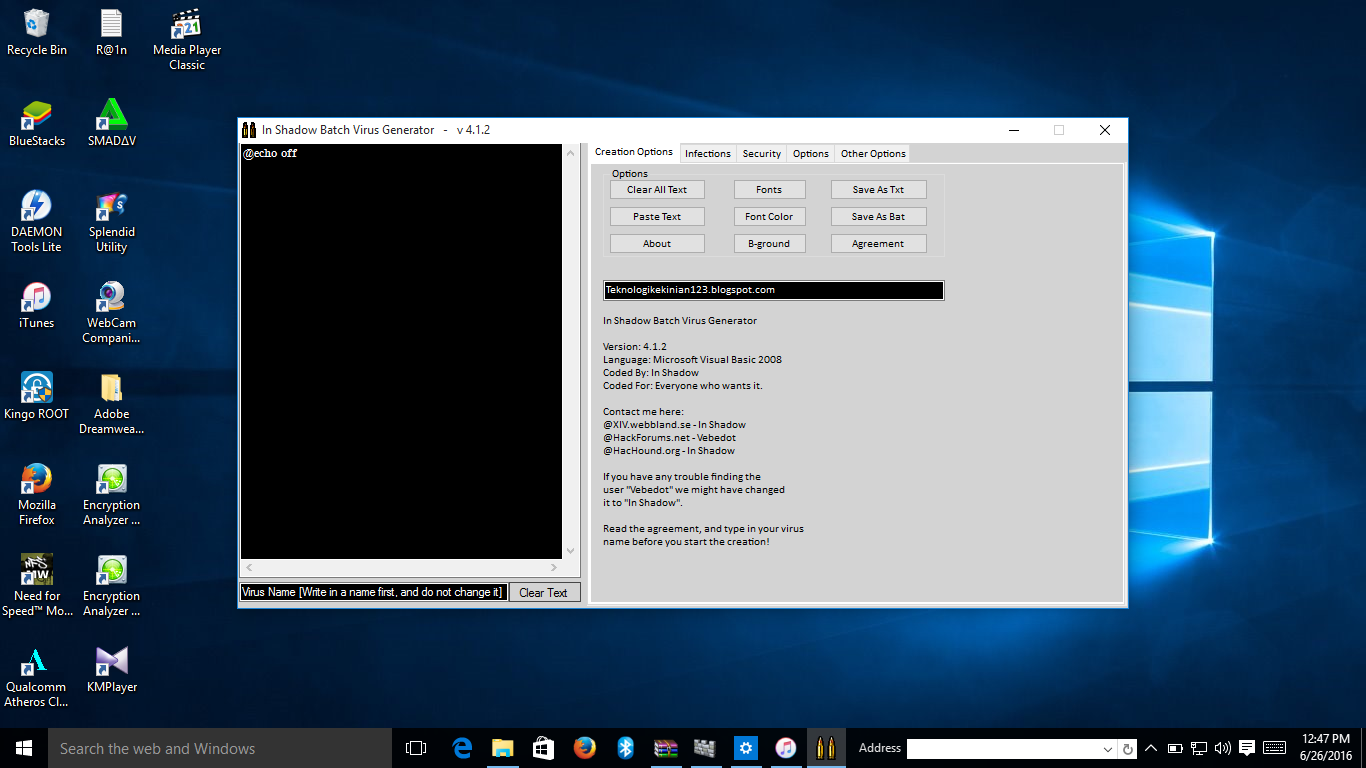The height and width of the screenshot is (768, 1366).
Task: Open the About button
Action: (x=657, y=243)
